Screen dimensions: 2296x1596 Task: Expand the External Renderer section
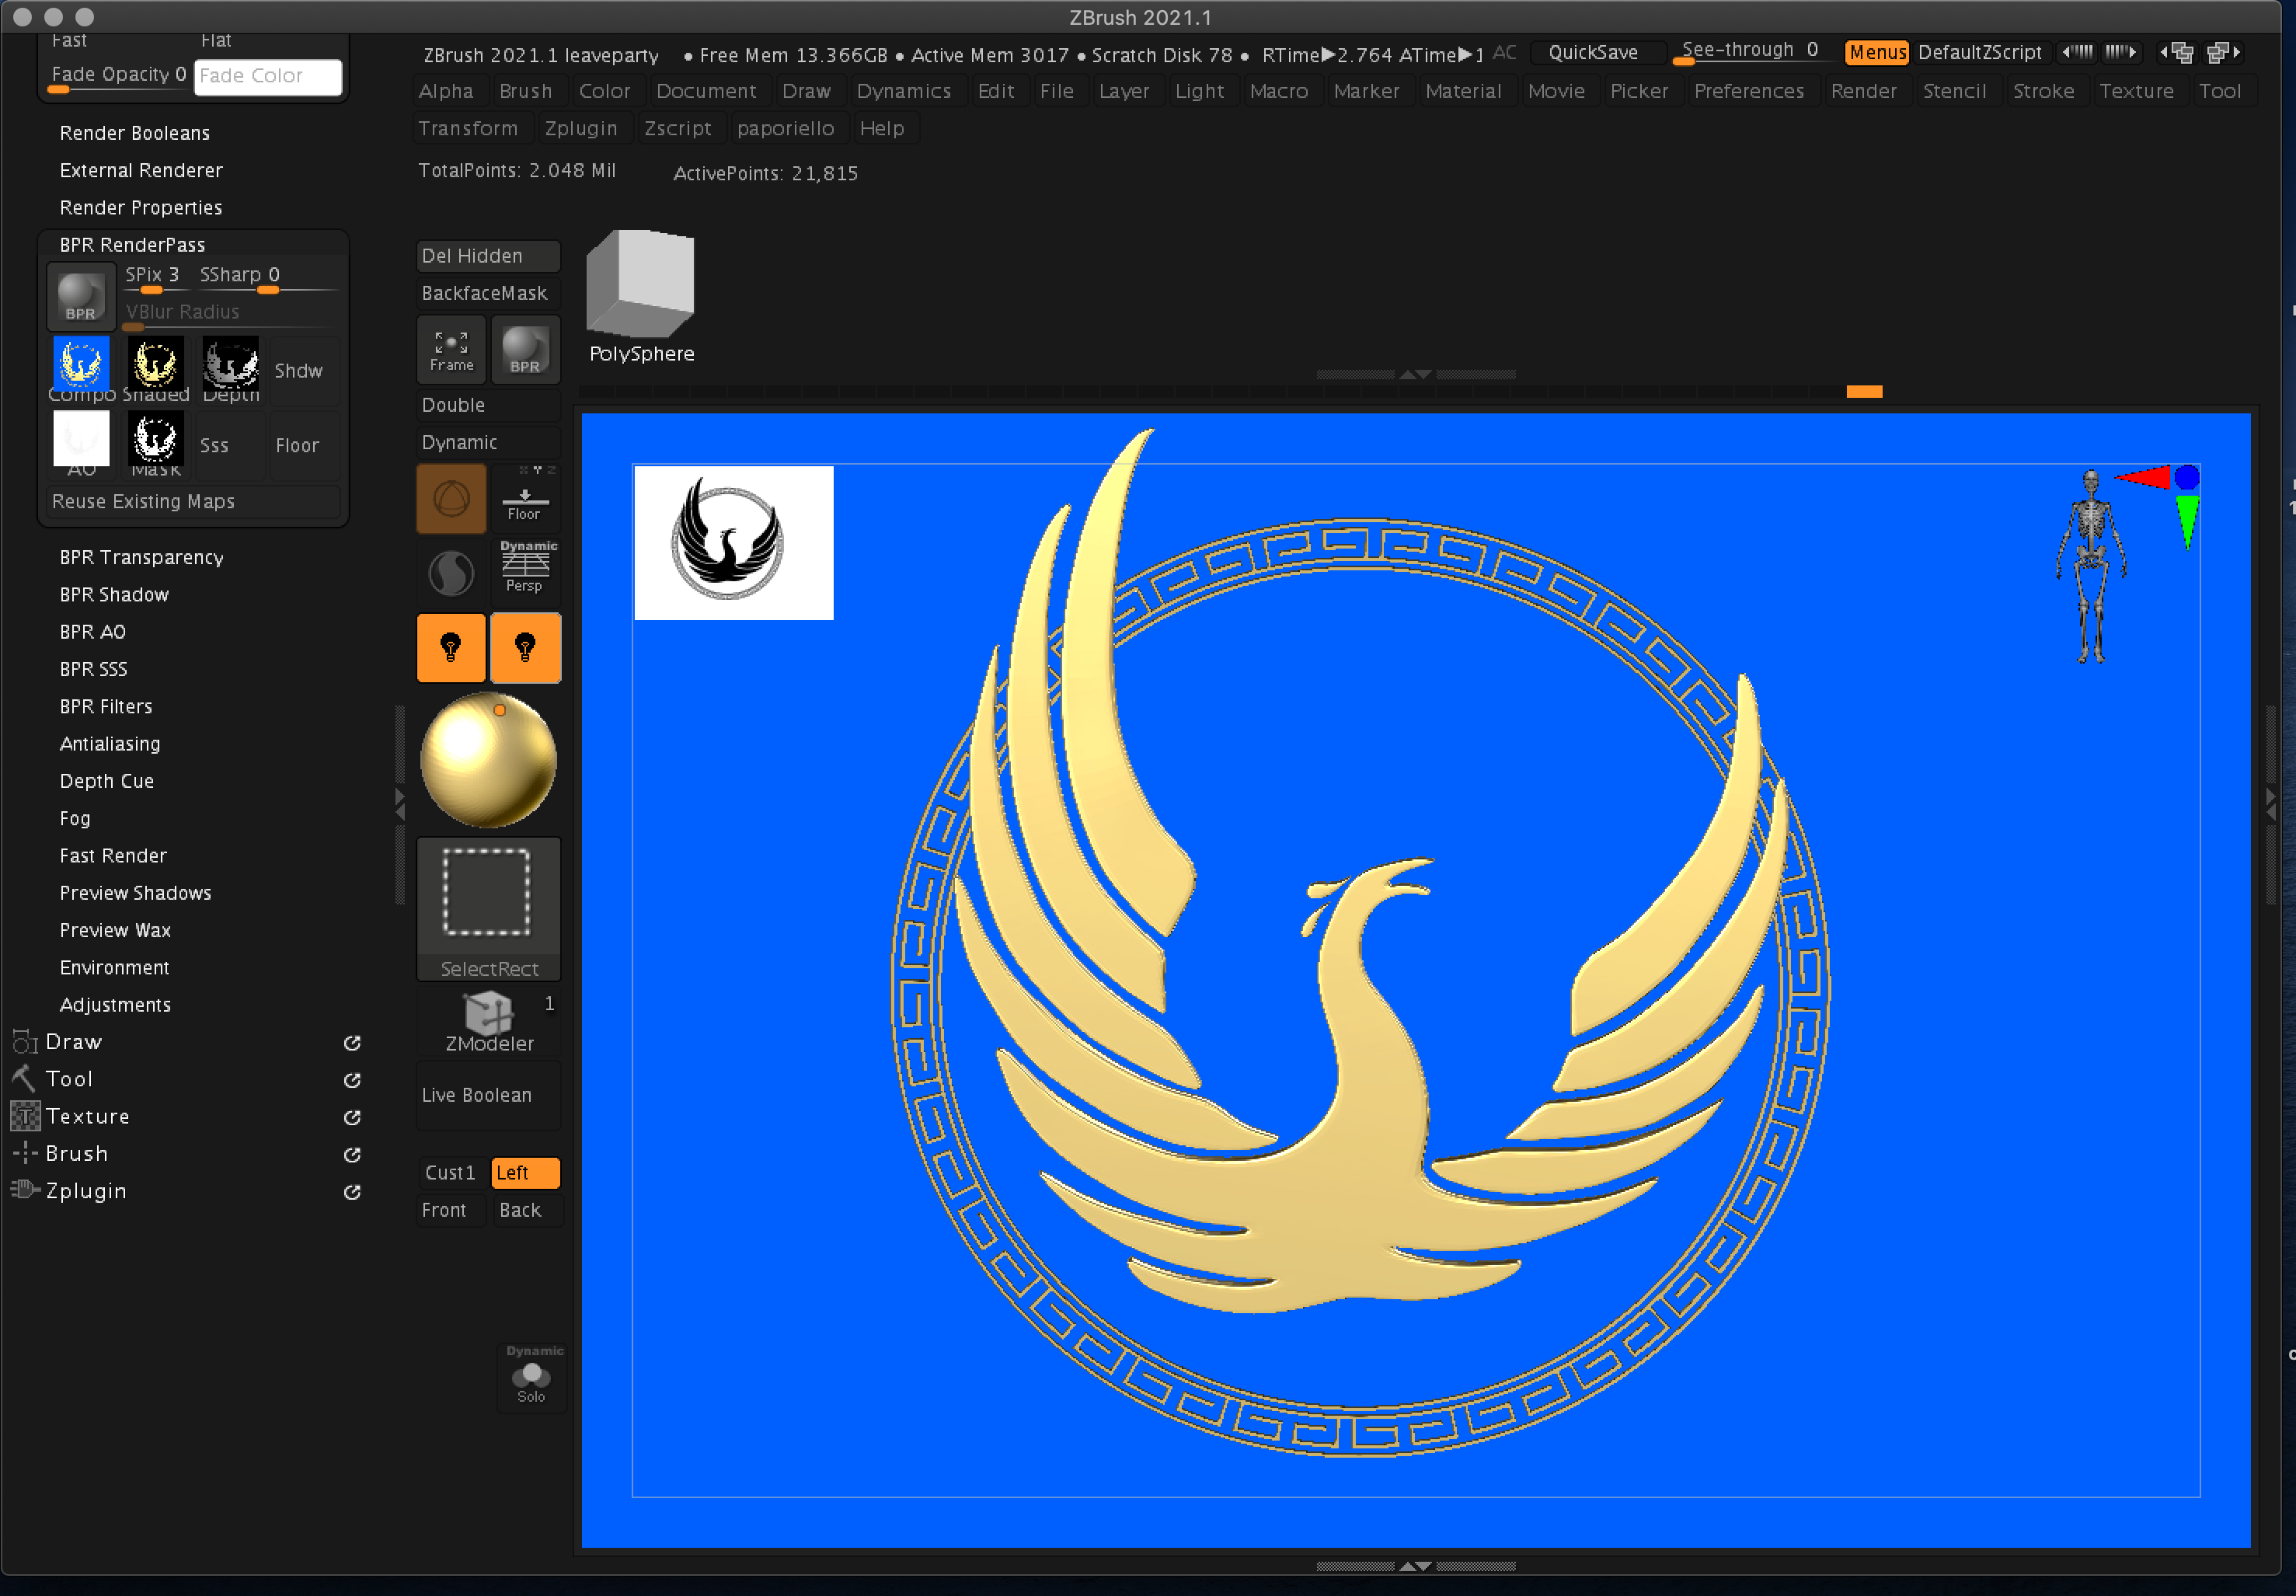pyautogui.click(x=141, y=170)
